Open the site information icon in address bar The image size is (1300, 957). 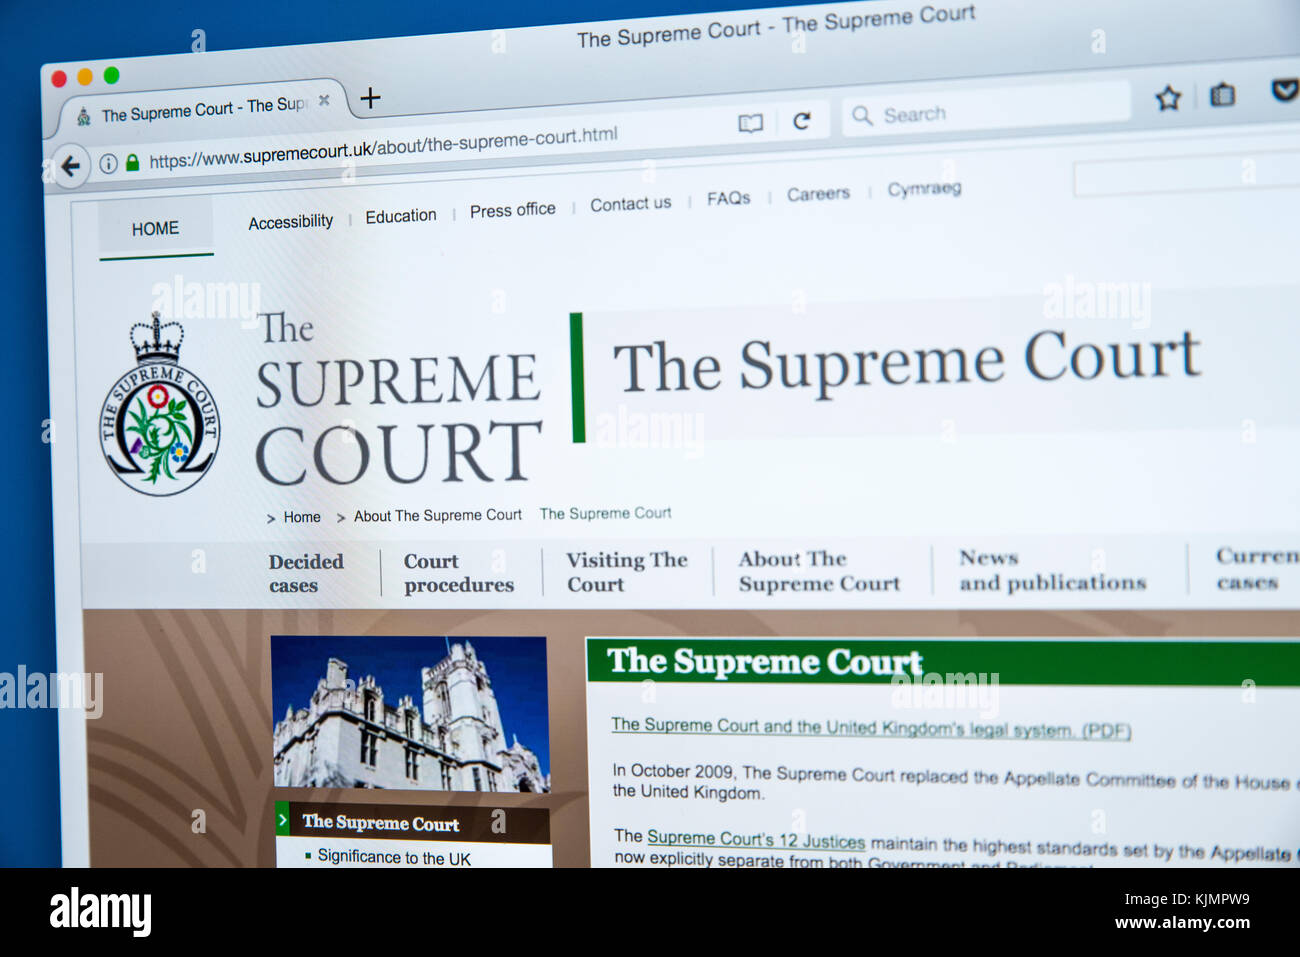(108, 164)
